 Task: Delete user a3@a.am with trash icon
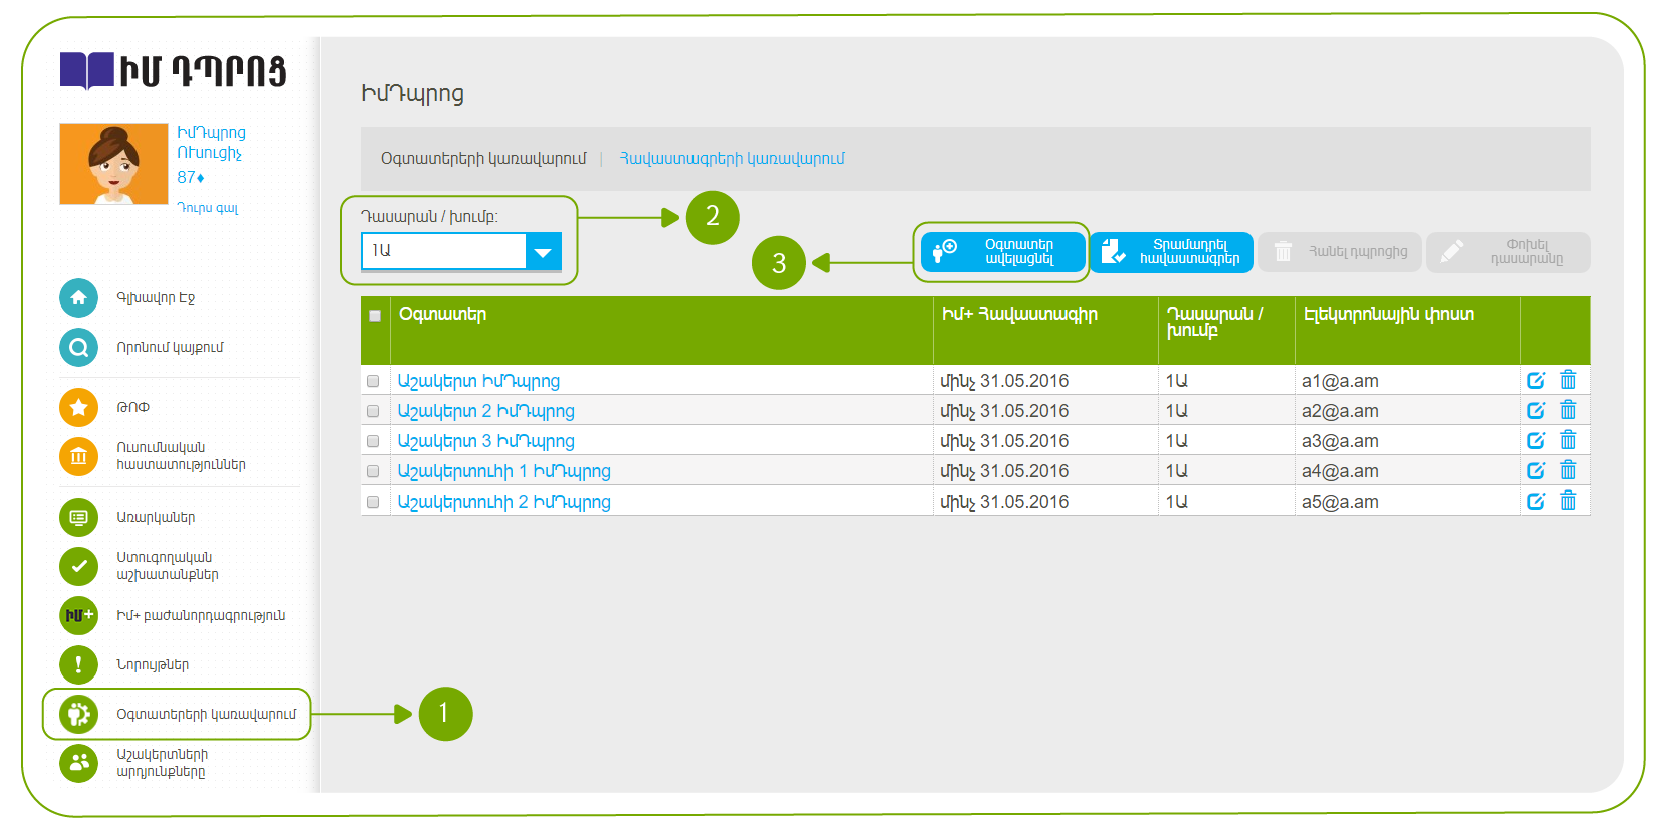[x=1568, y=441]
